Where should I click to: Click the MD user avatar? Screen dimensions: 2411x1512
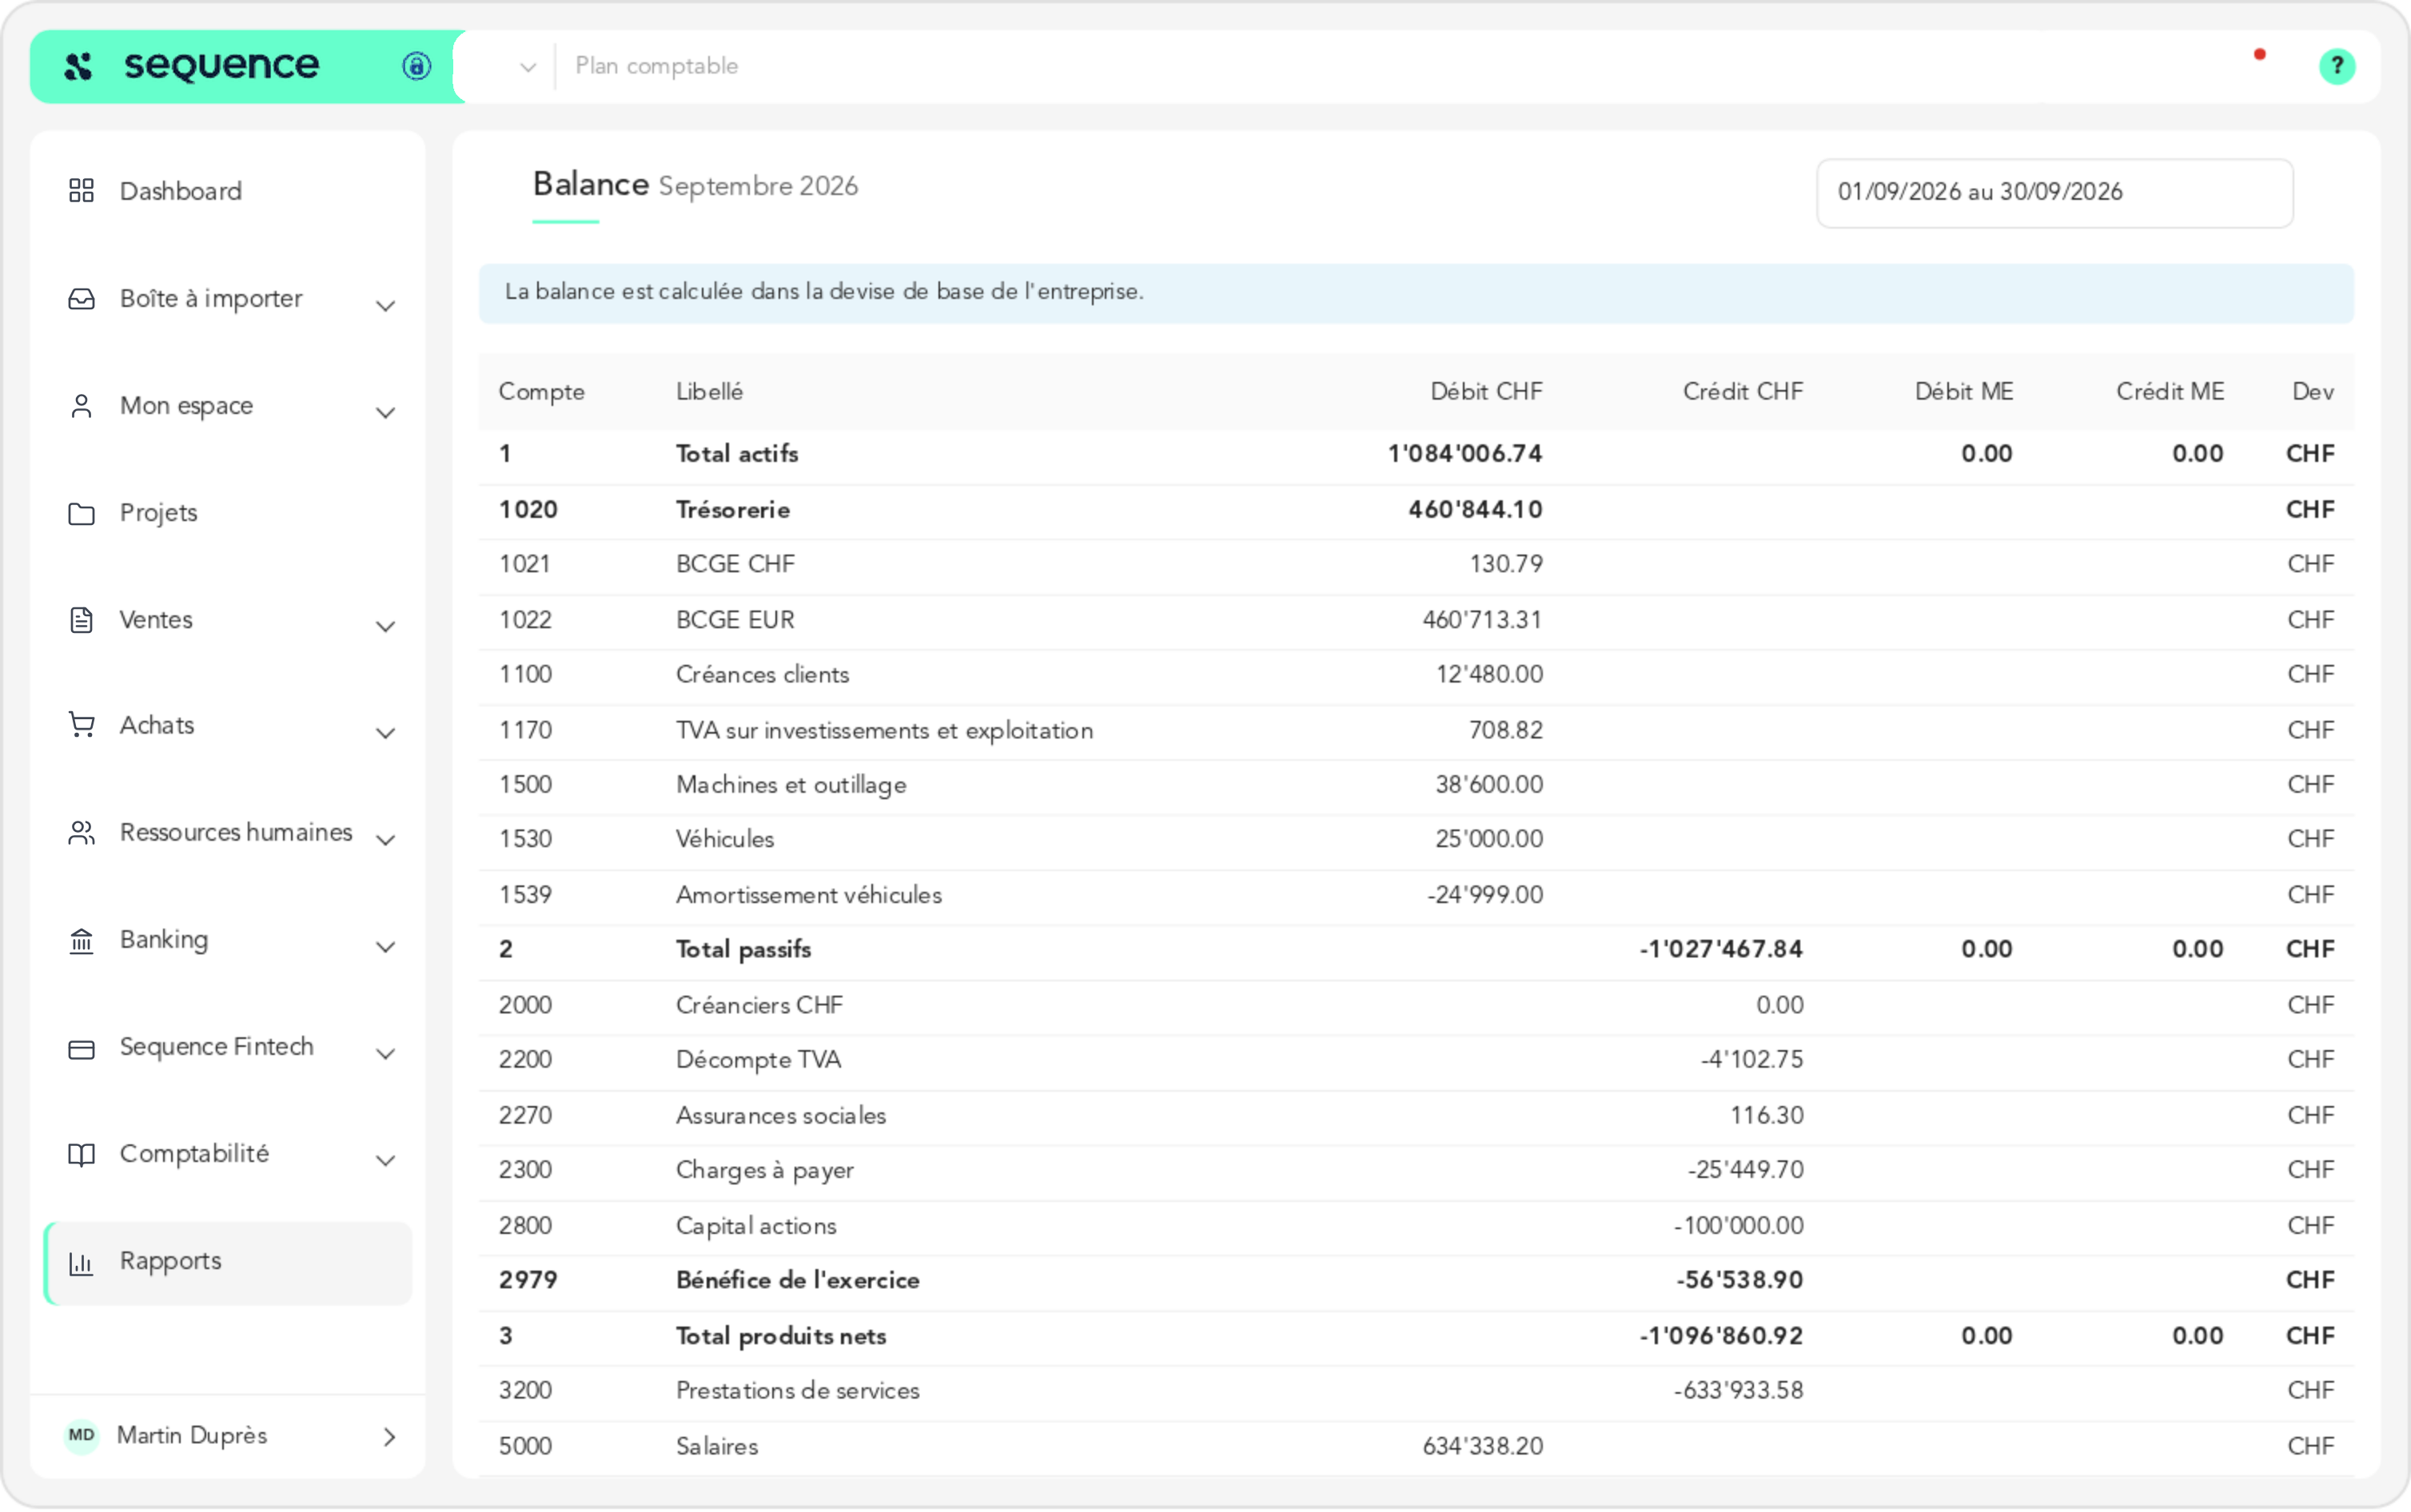pyautogui.click(x=82, y=1436)
